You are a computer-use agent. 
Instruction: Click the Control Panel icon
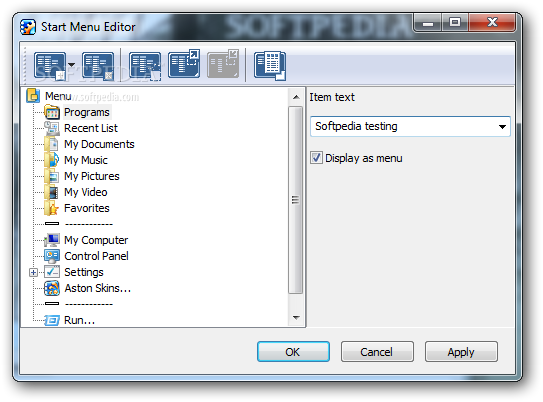52,256
